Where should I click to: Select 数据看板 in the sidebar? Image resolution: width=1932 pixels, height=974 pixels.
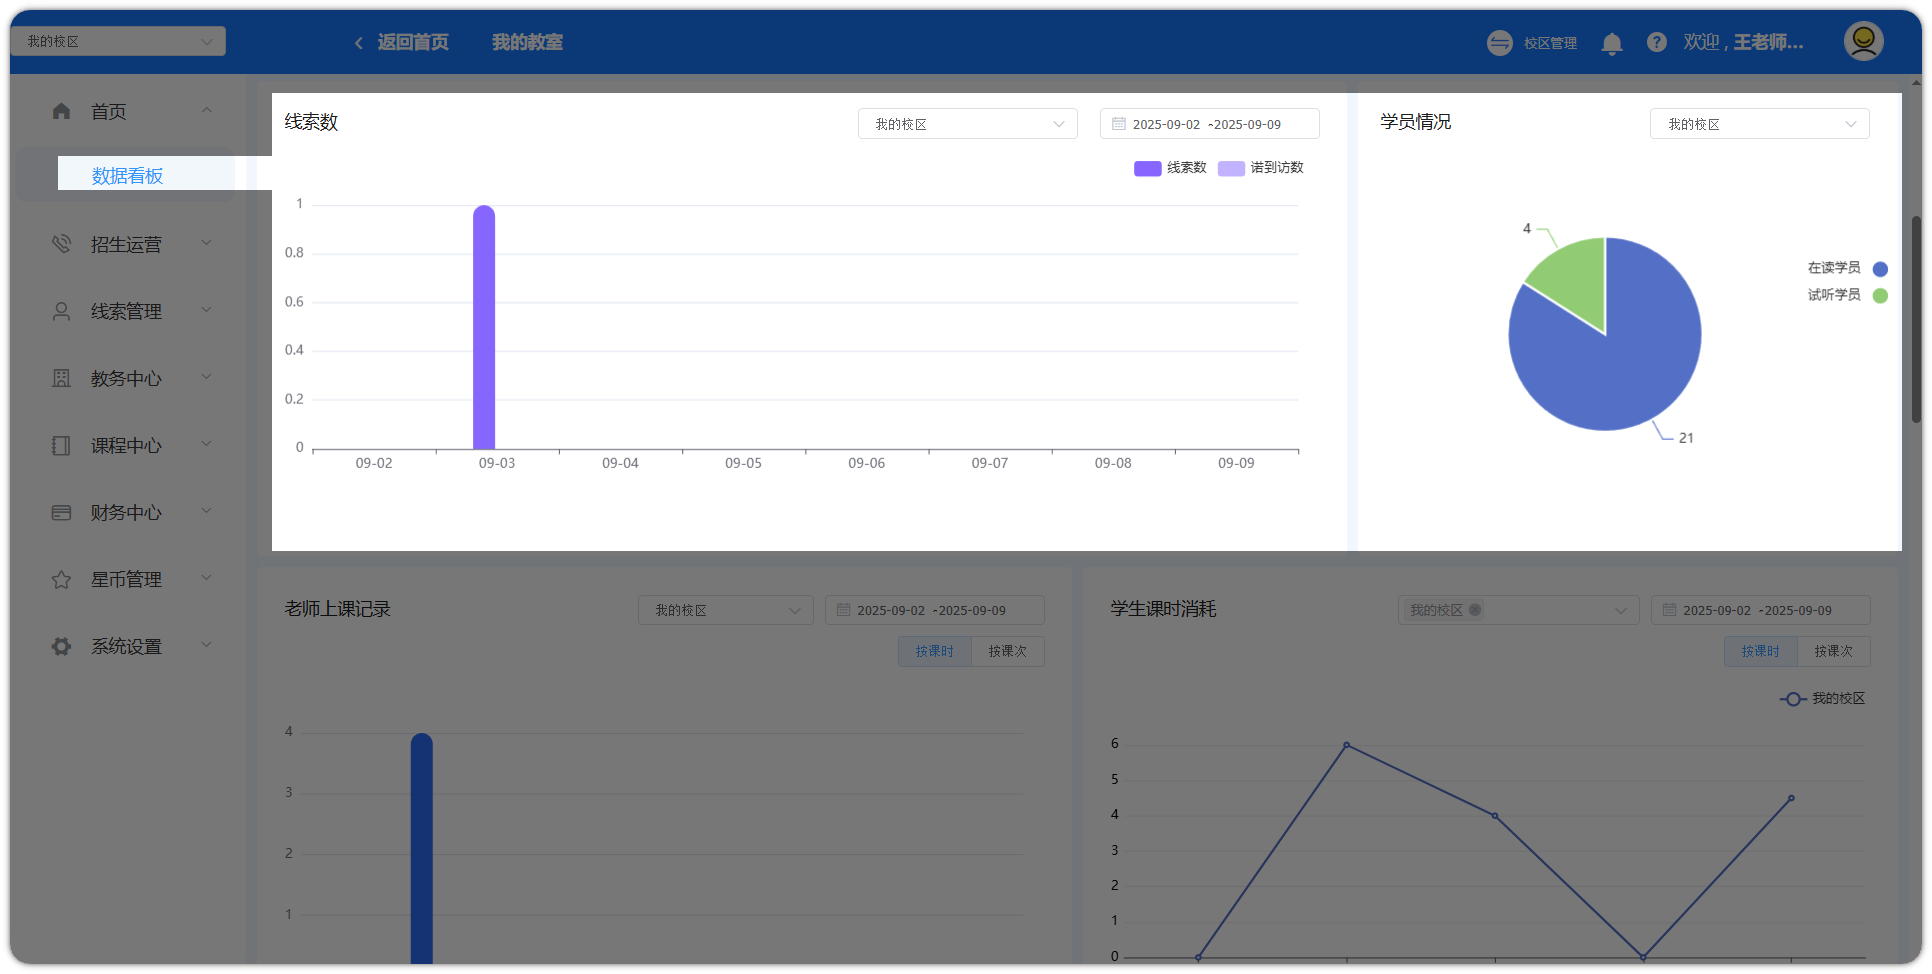(x=128, y=176)
